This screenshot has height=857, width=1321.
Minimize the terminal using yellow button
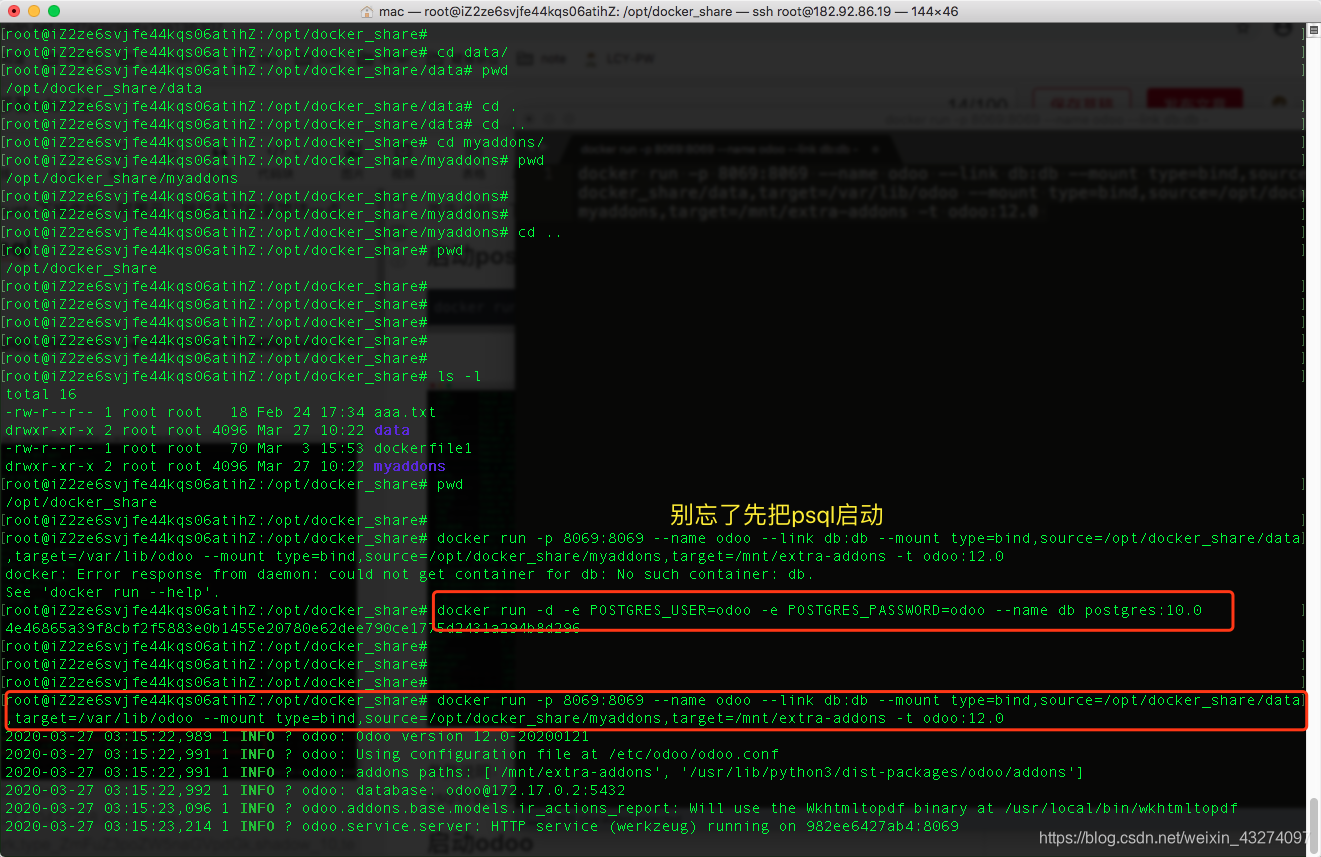tap(34, 11)
